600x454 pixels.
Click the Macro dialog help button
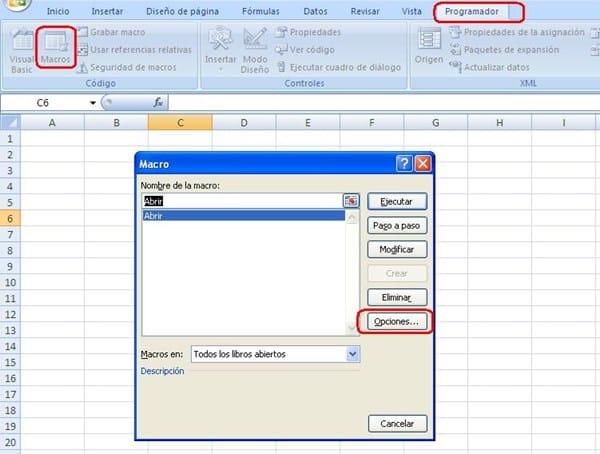[404, 164]
